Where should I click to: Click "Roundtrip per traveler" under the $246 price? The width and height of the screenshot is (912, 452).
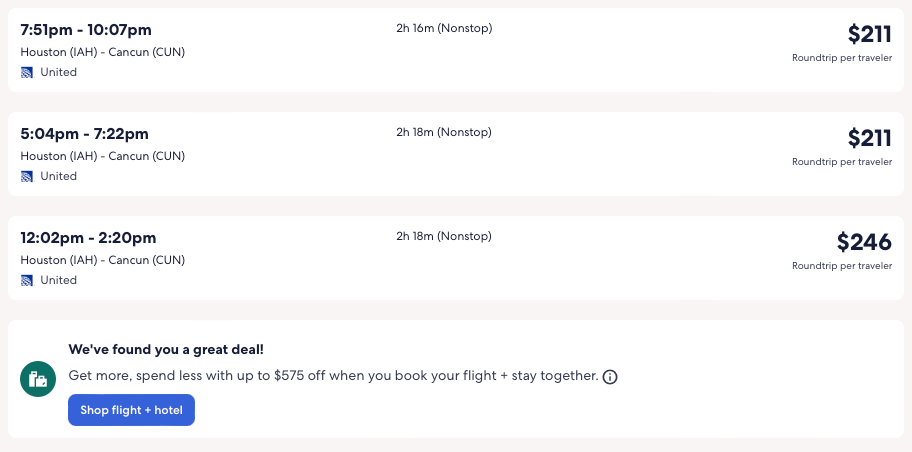[x=842, y=266]
